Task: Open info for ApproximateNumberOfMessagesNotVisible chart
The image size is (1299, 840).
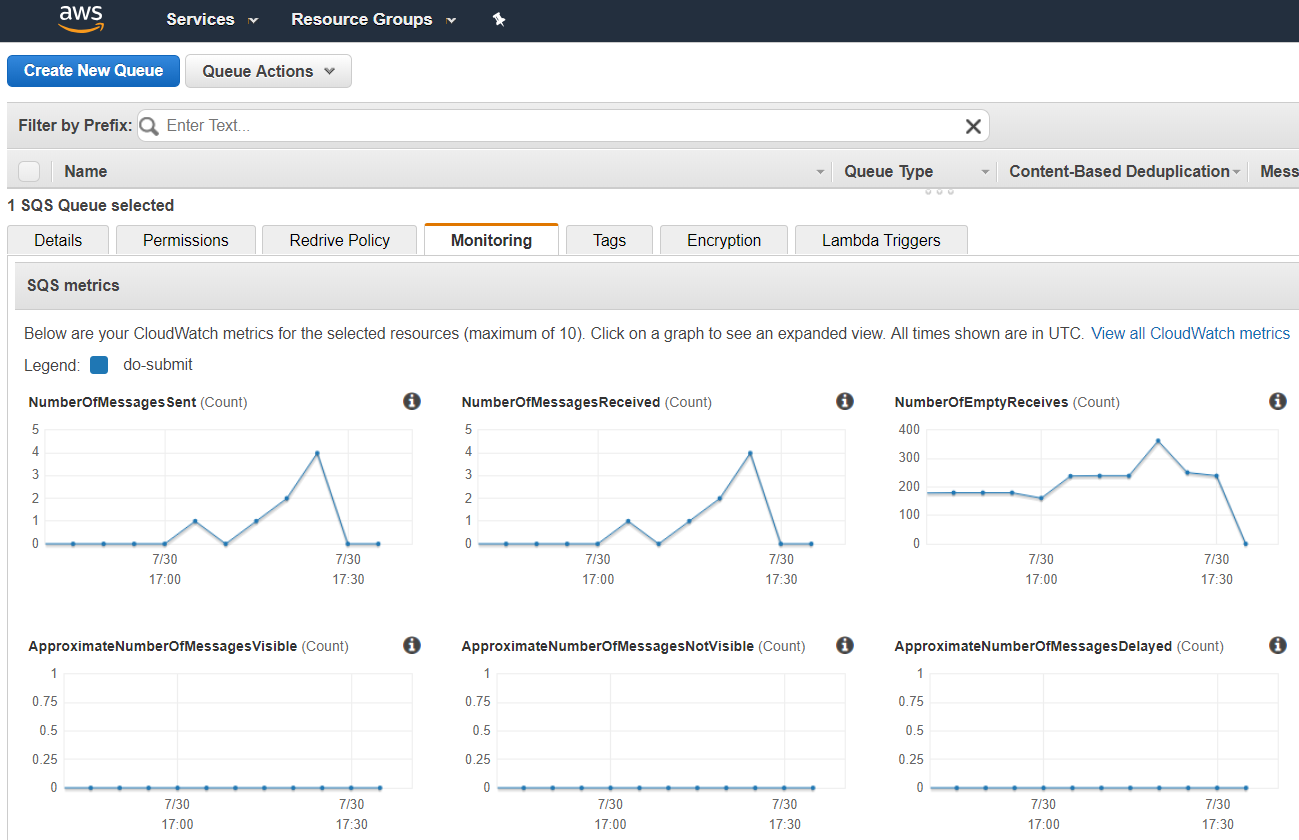Action: pos(844,645)
